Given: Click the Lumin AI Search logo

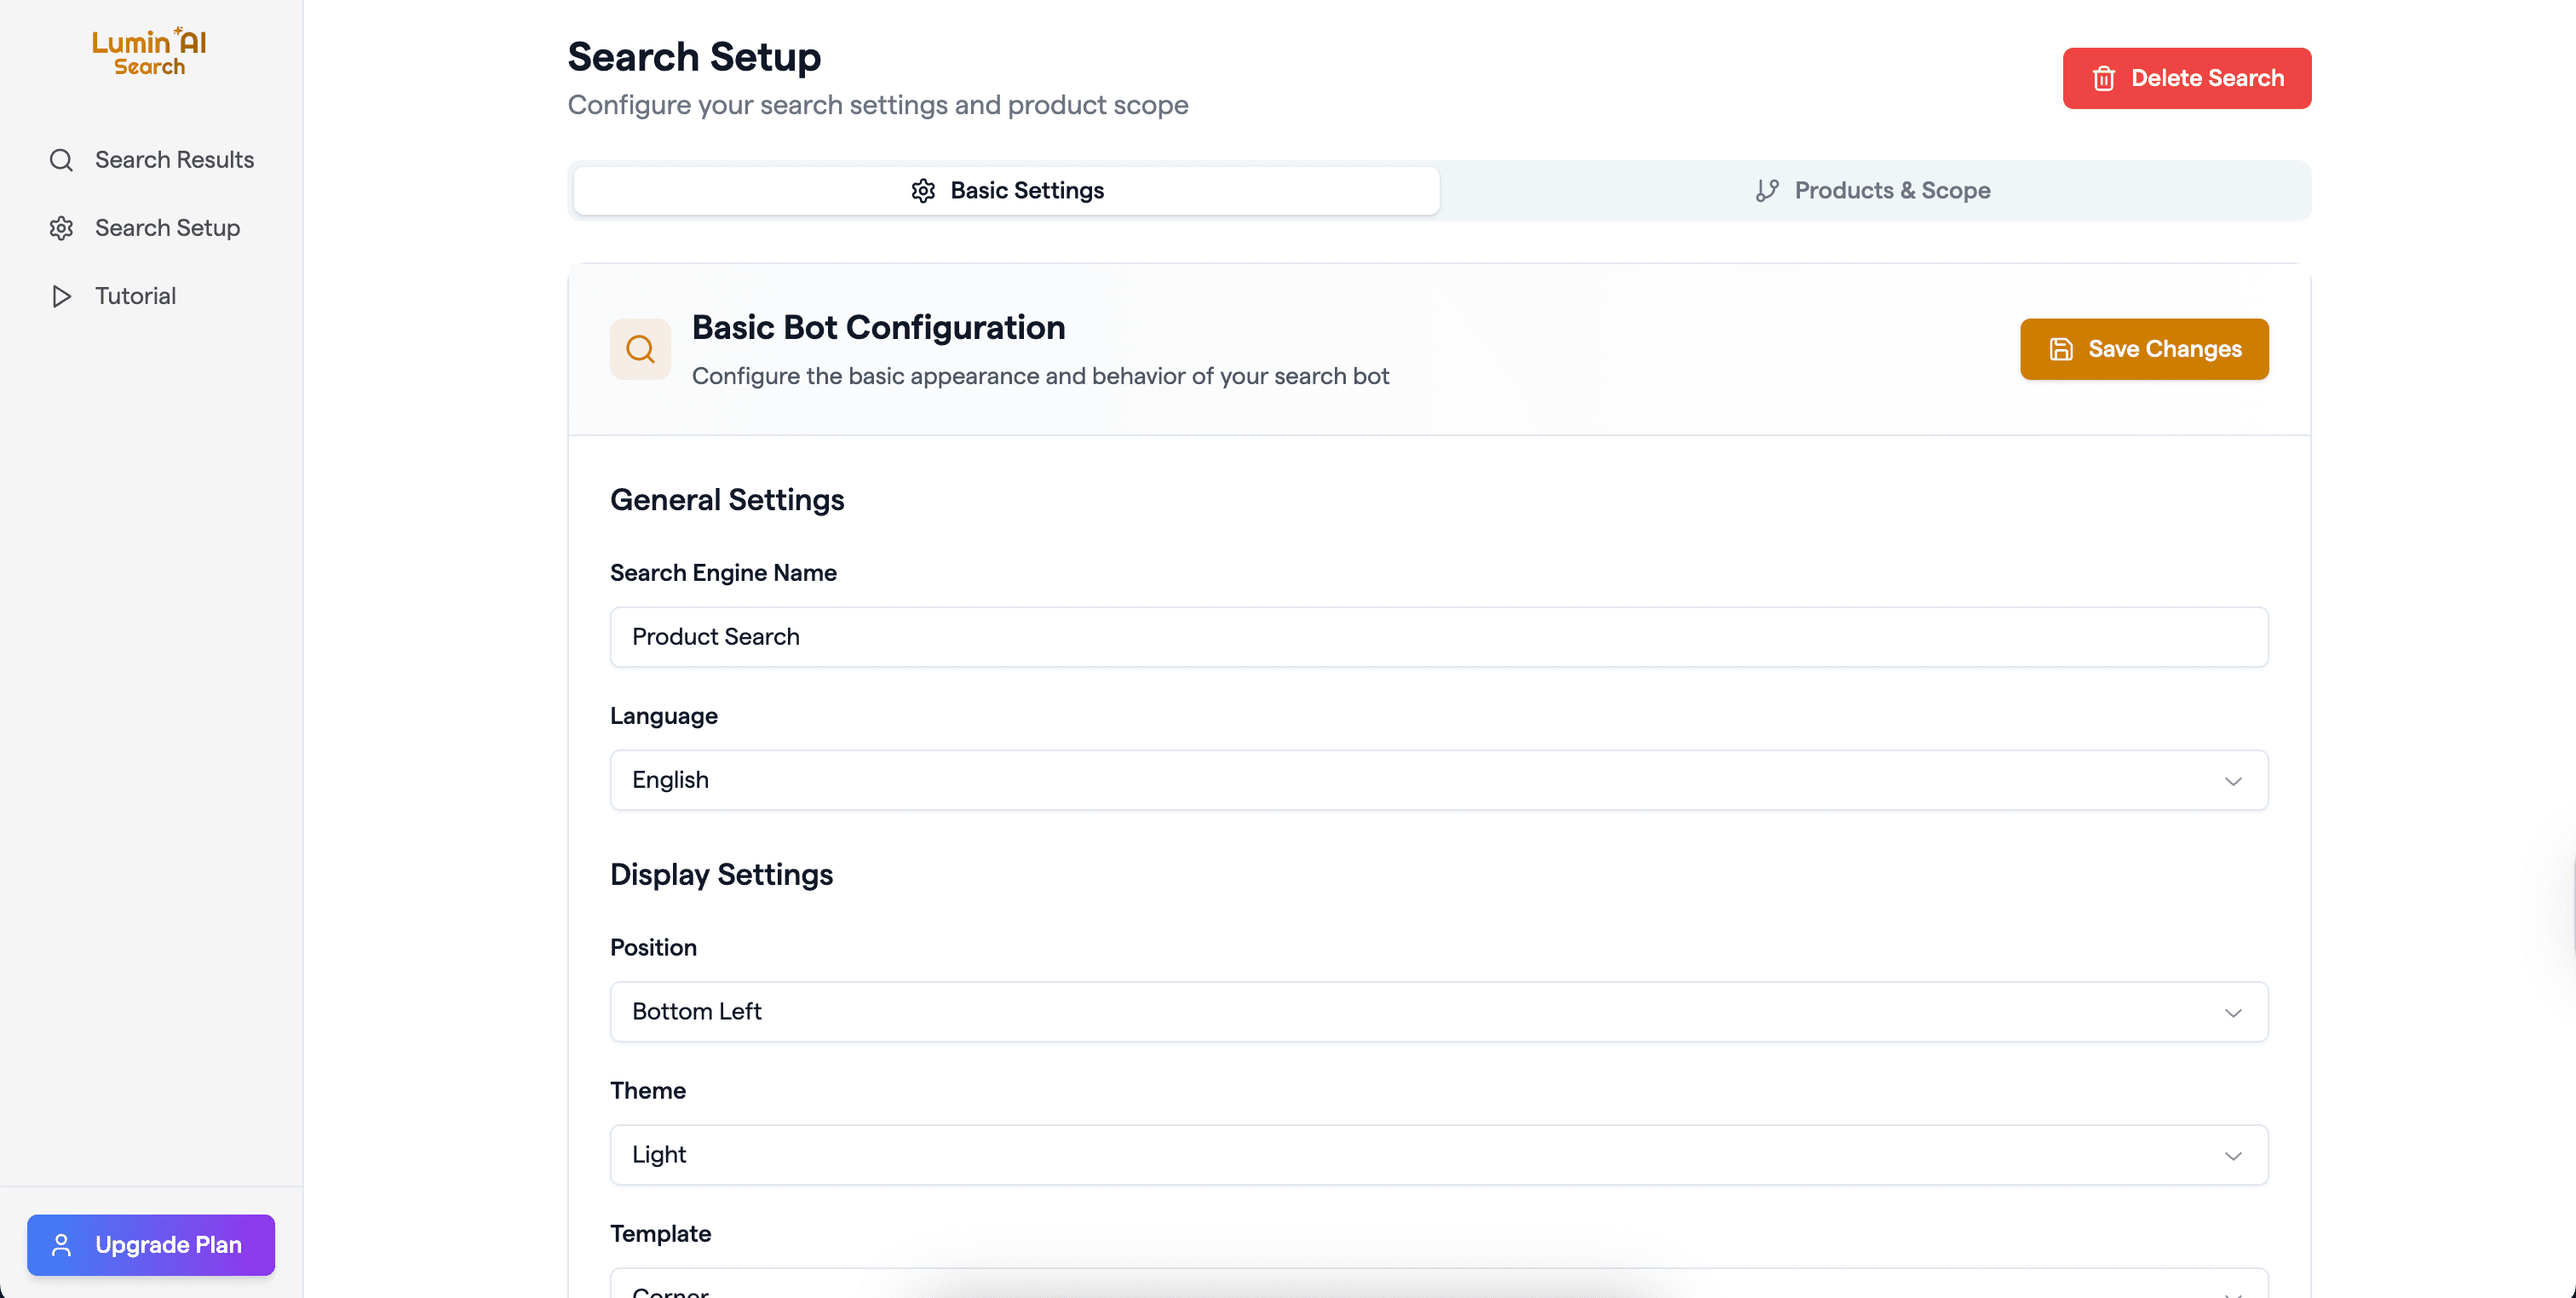Looking at the screenshot, I should coord(149,52).
